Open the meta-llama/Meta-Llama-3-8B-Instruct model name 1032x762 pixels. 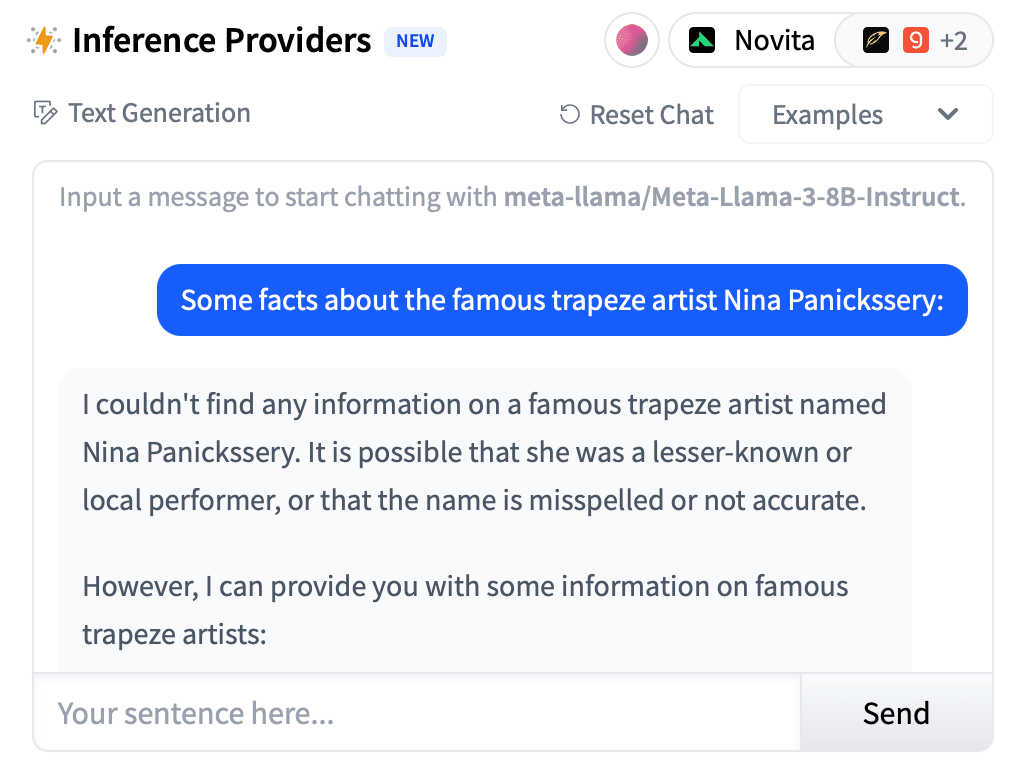732,196
